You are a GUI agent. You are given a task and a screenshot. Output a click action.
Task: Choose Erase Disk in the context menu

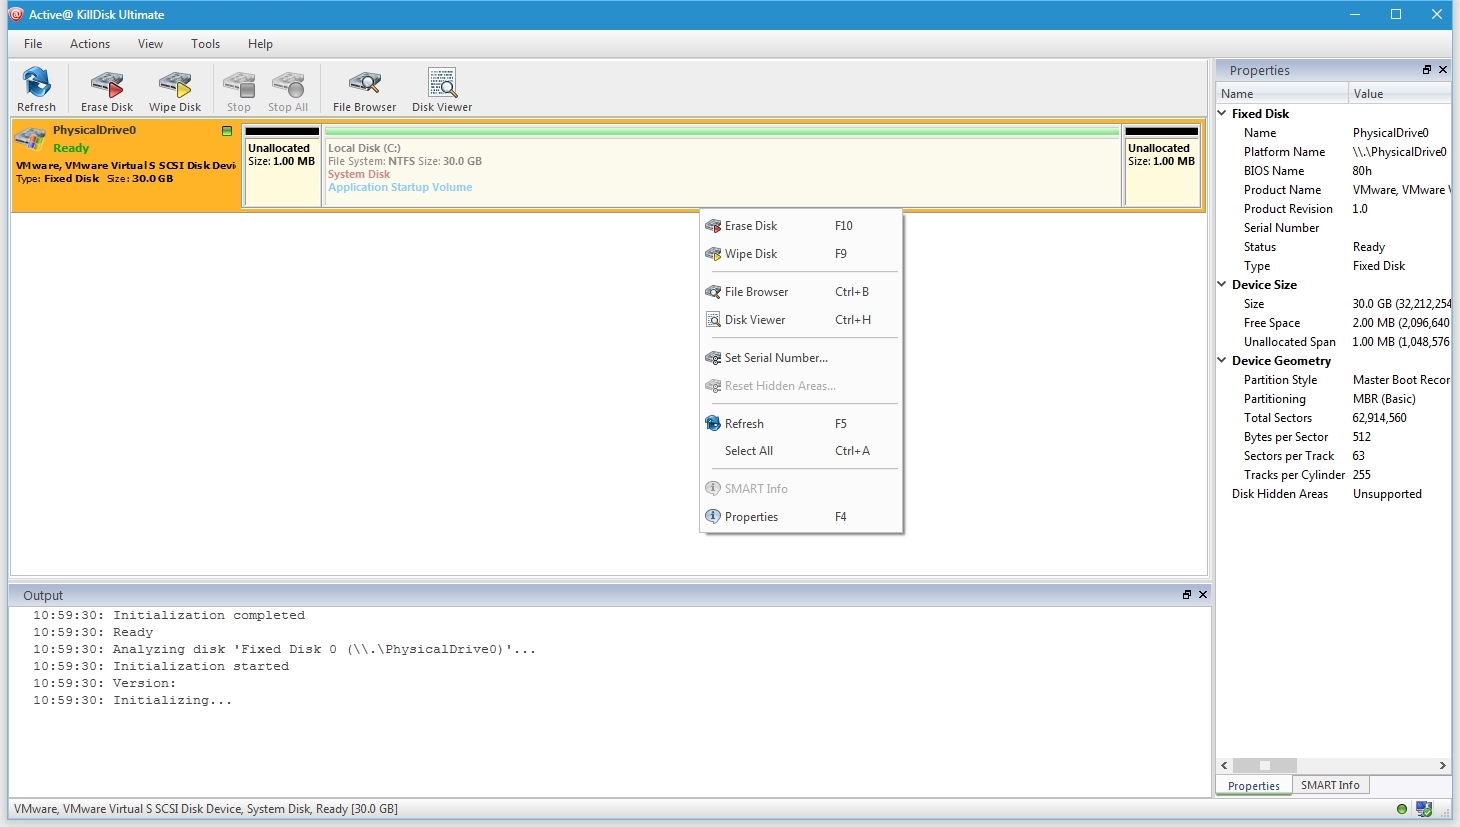point(751,226)
